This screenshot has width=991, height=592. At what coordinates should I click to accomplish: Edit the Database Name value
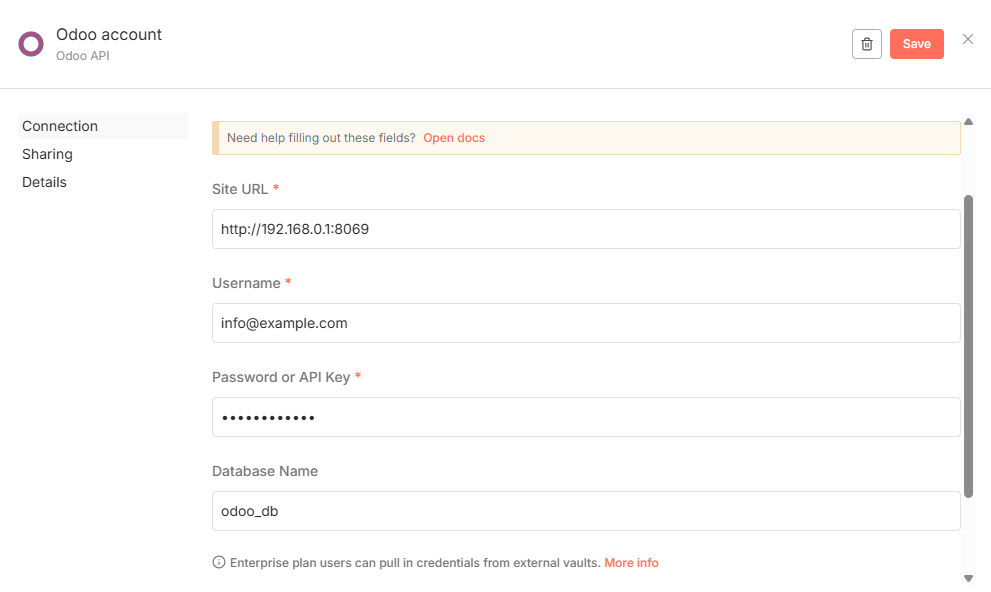(x=585, y=510)
